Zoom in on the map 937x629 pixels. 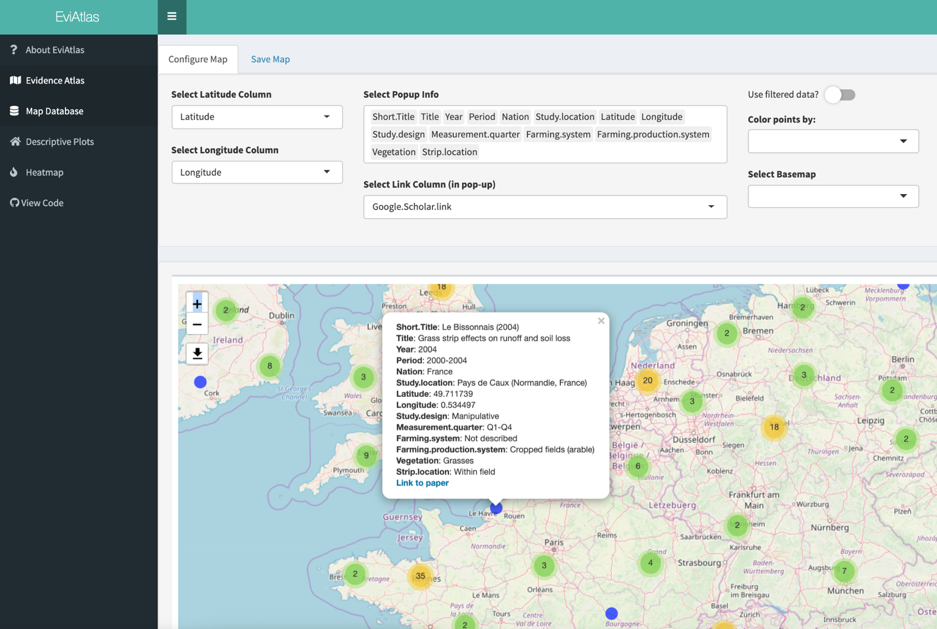197,303
